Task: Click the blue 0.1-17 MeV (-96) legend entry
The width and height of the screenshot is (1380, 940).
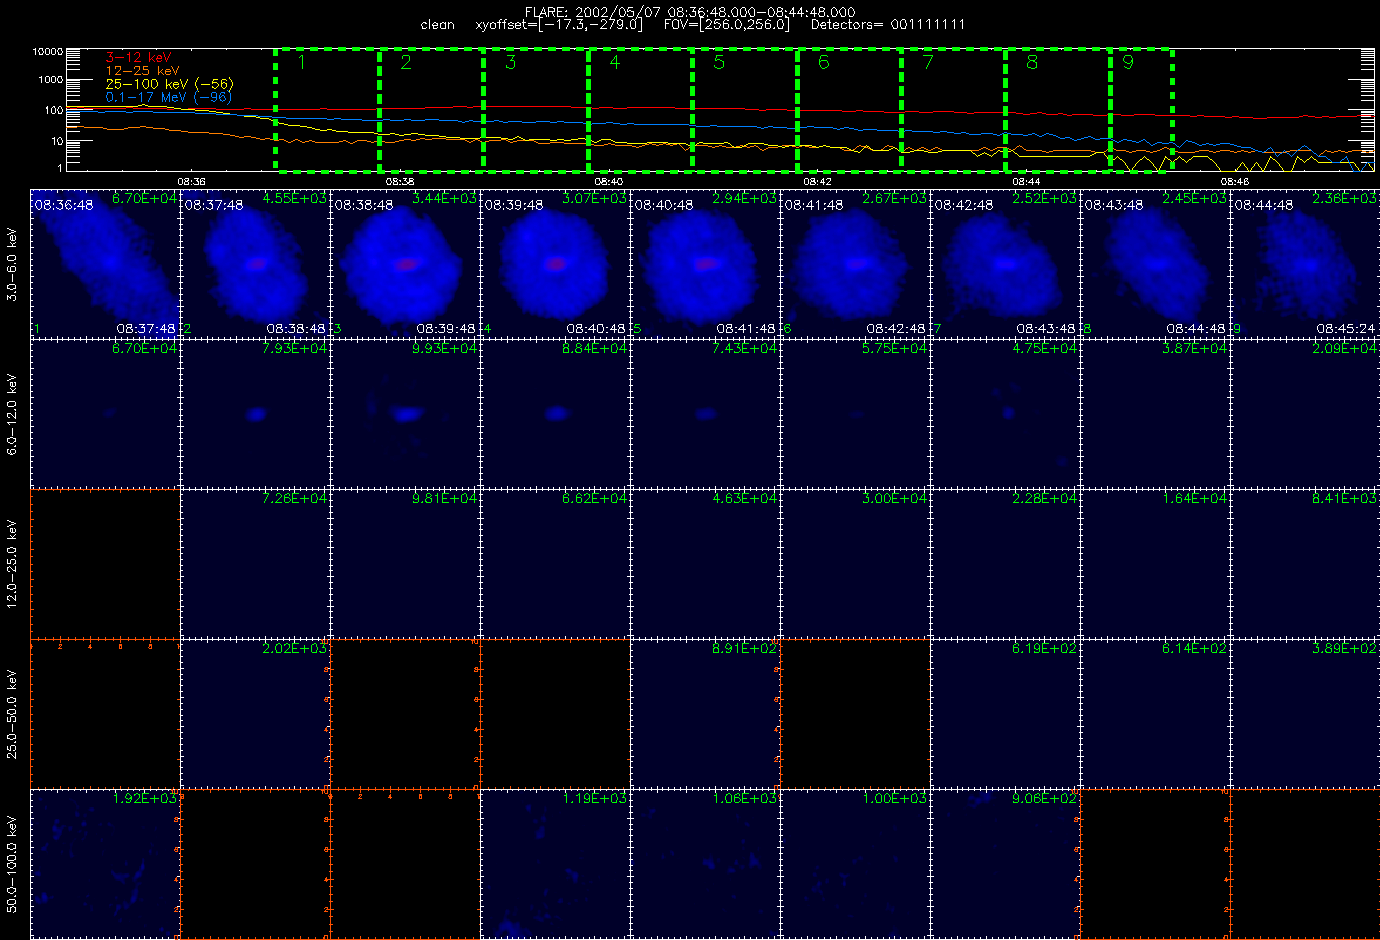Action: 169,97
